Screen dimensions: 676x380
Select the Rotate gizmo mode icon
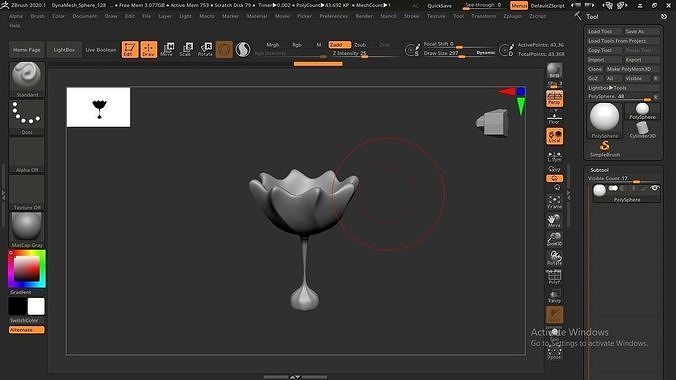(x=205, y=49)
